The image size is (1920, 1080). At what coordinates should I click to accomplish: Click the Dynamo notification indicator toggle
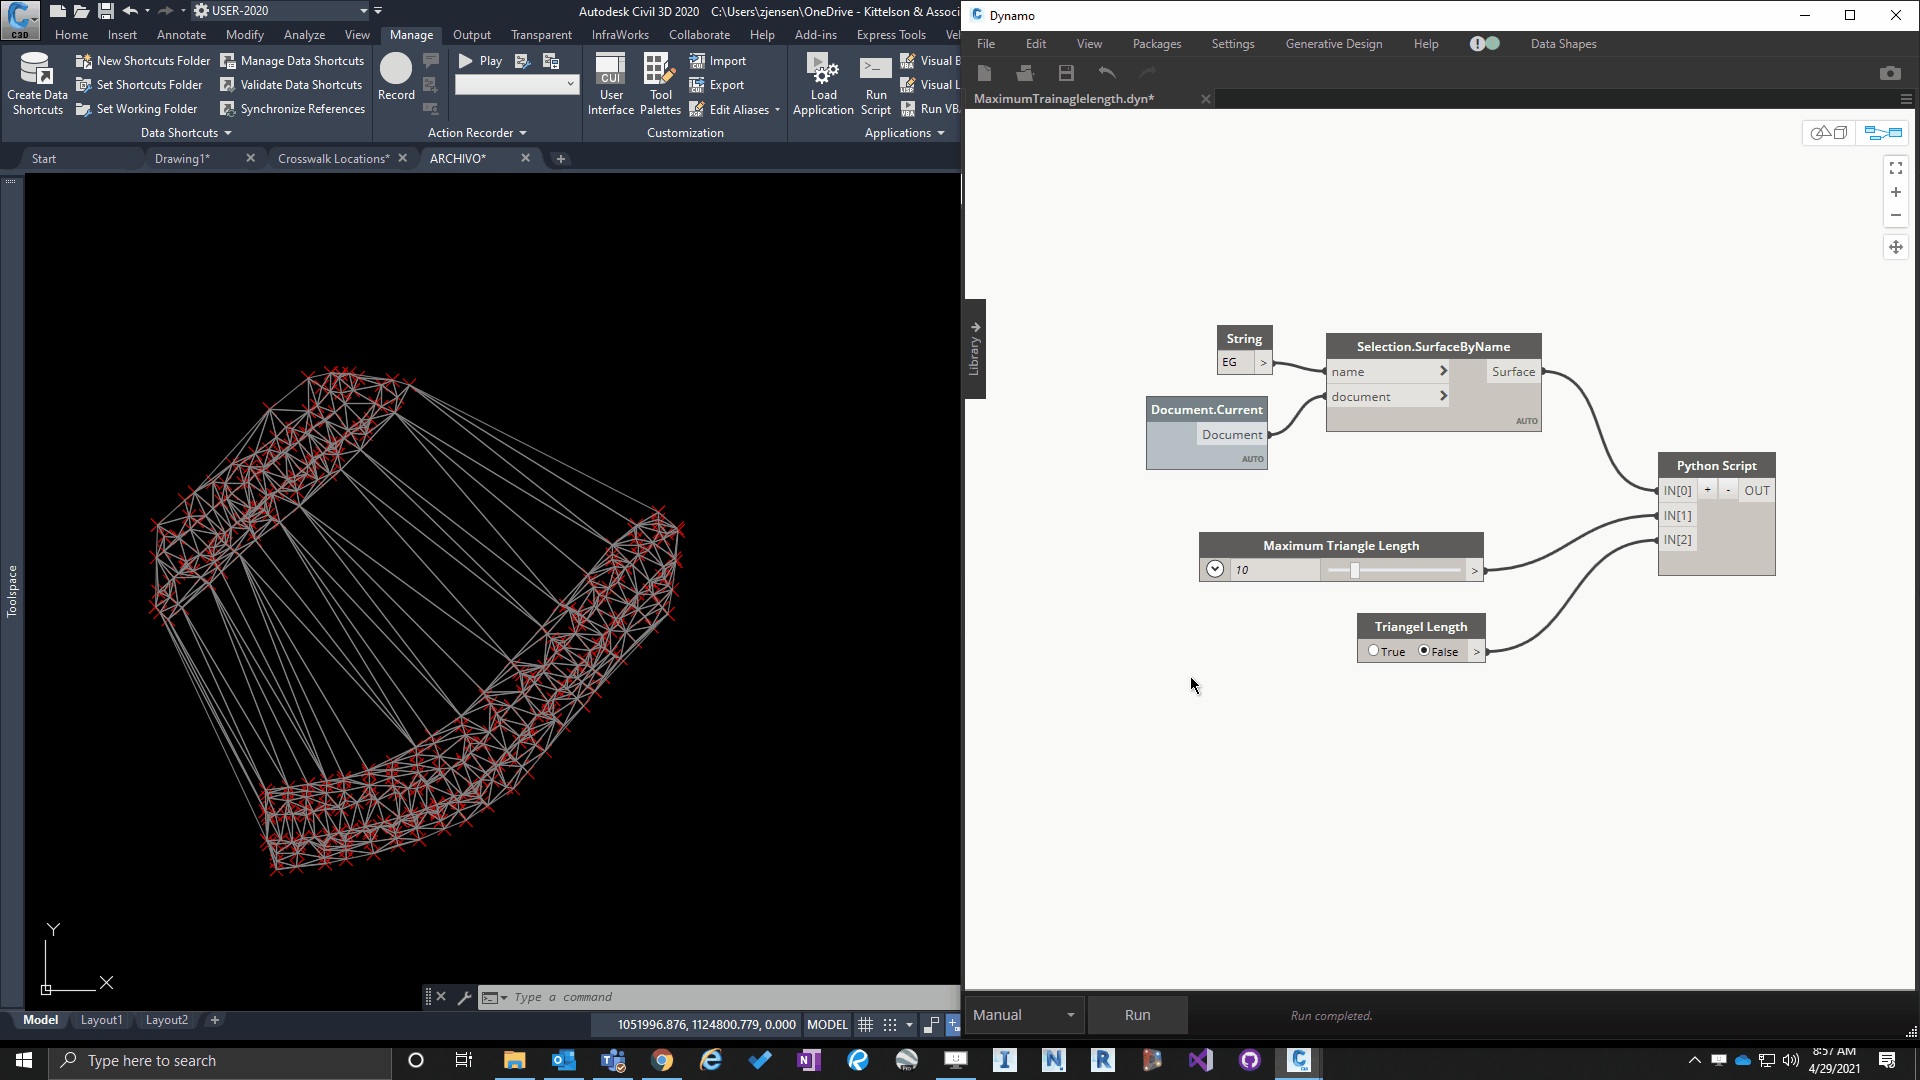pyautogui.click(x=1484, y=44)
